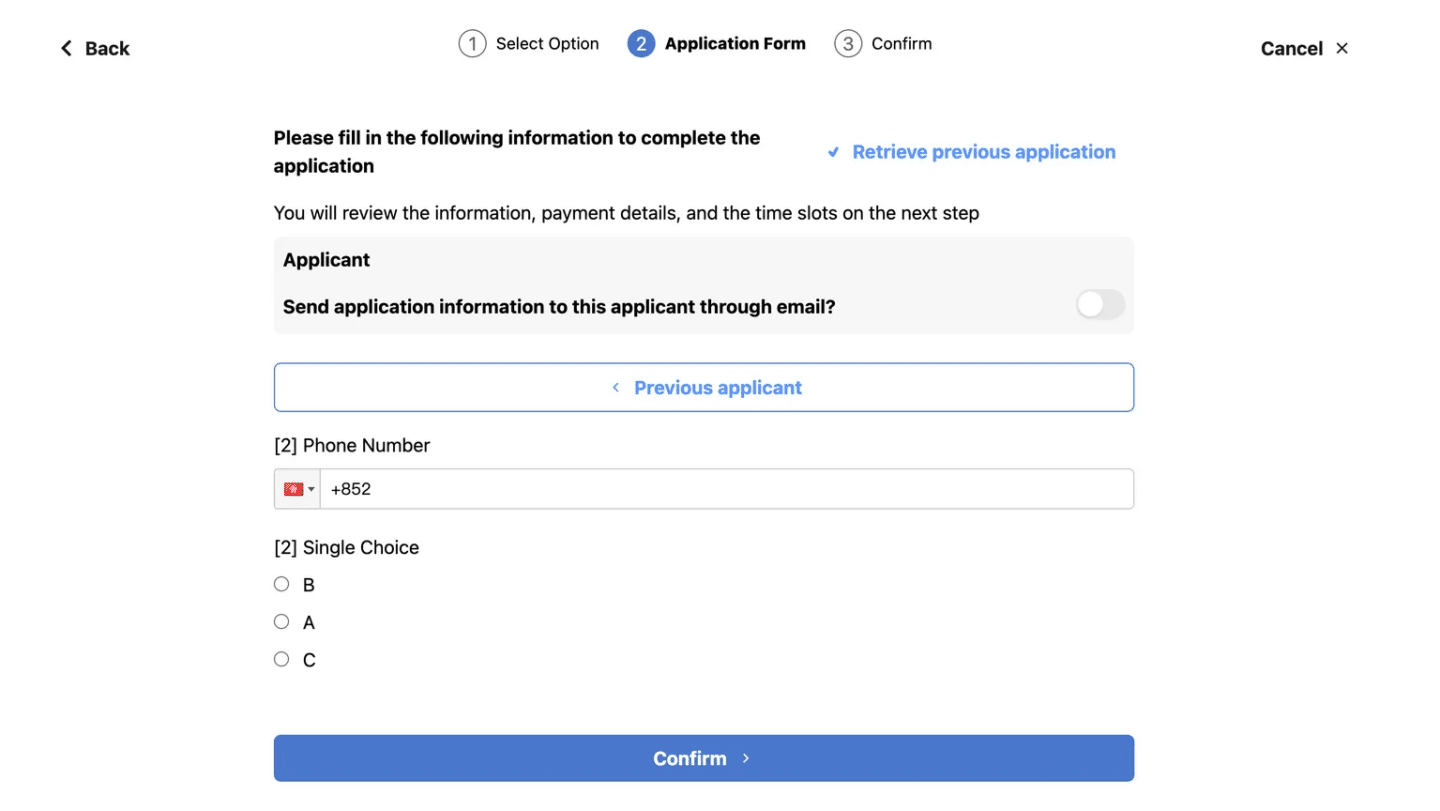Open the Confirm step label
The image size is (1440, 811).
click(901, 44)
